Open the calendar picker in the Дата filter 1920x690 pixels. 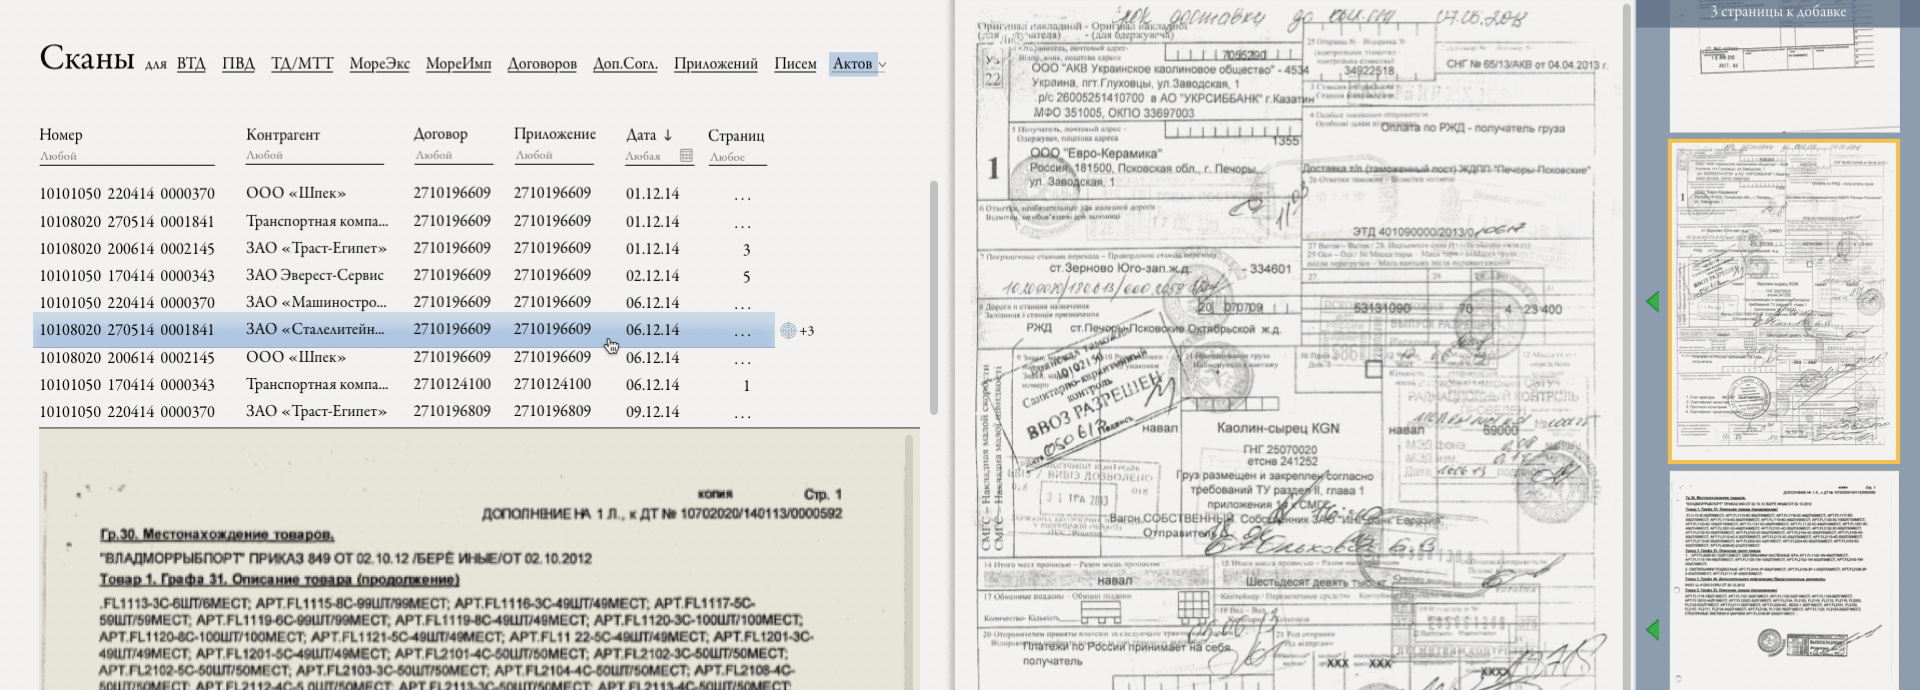[x=686, y=156]
